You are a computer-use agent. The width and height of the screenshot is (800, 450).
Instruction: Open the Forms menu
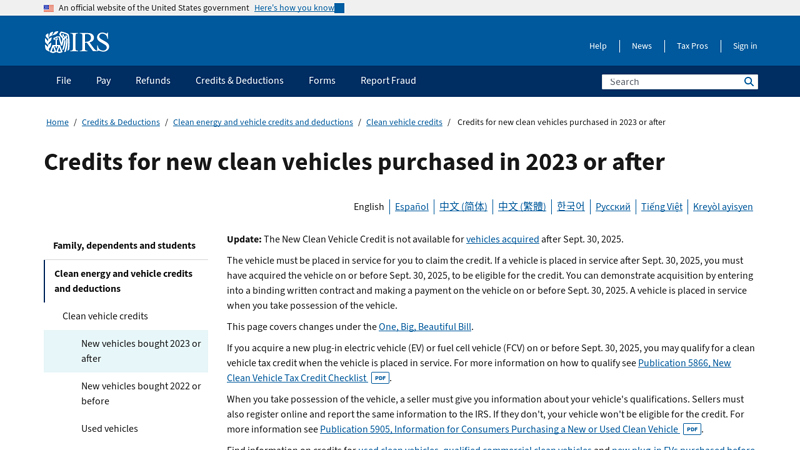[x=322, y=81]
